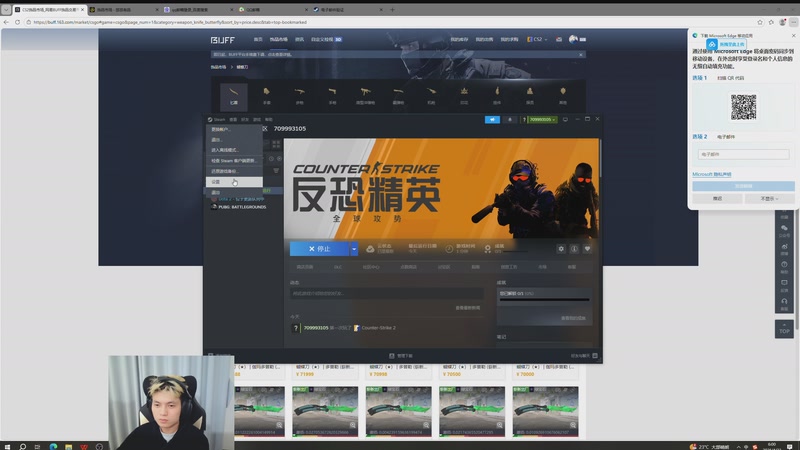Image resolution: width=800 pixels, height=450 pixels.
Task: Click Microsoft privacy statement link
Action: [712, 174]
